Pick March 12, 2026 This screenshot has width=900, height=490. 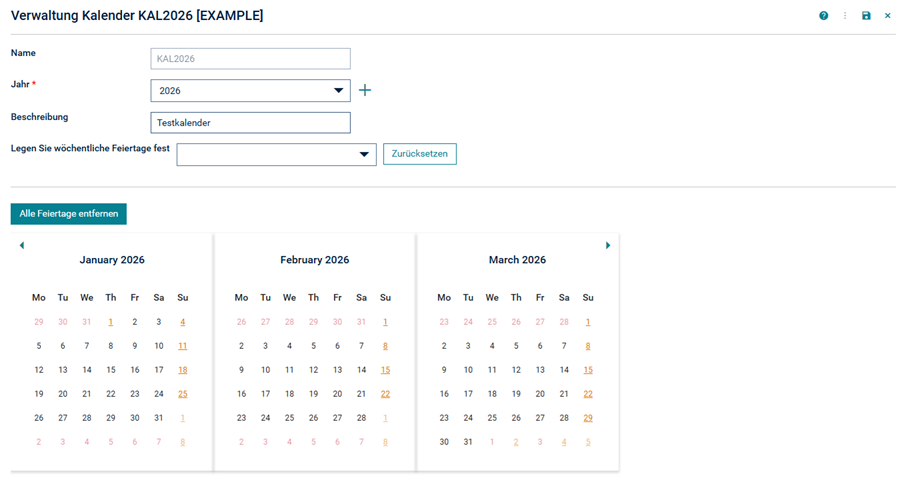pyautogui.click(x=516, y=370)
